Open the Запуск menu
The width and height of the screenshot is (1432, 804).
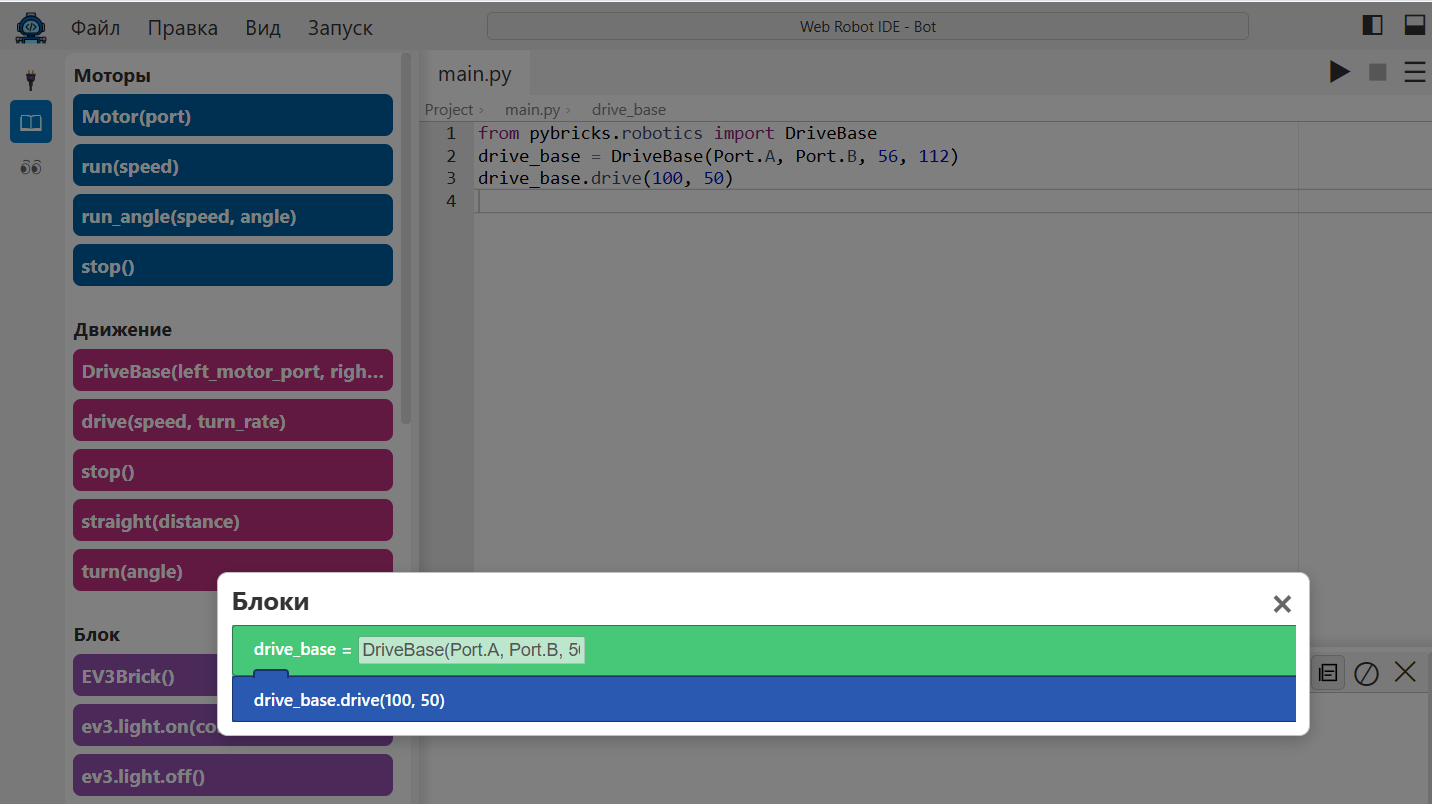(x=340, y=28)
